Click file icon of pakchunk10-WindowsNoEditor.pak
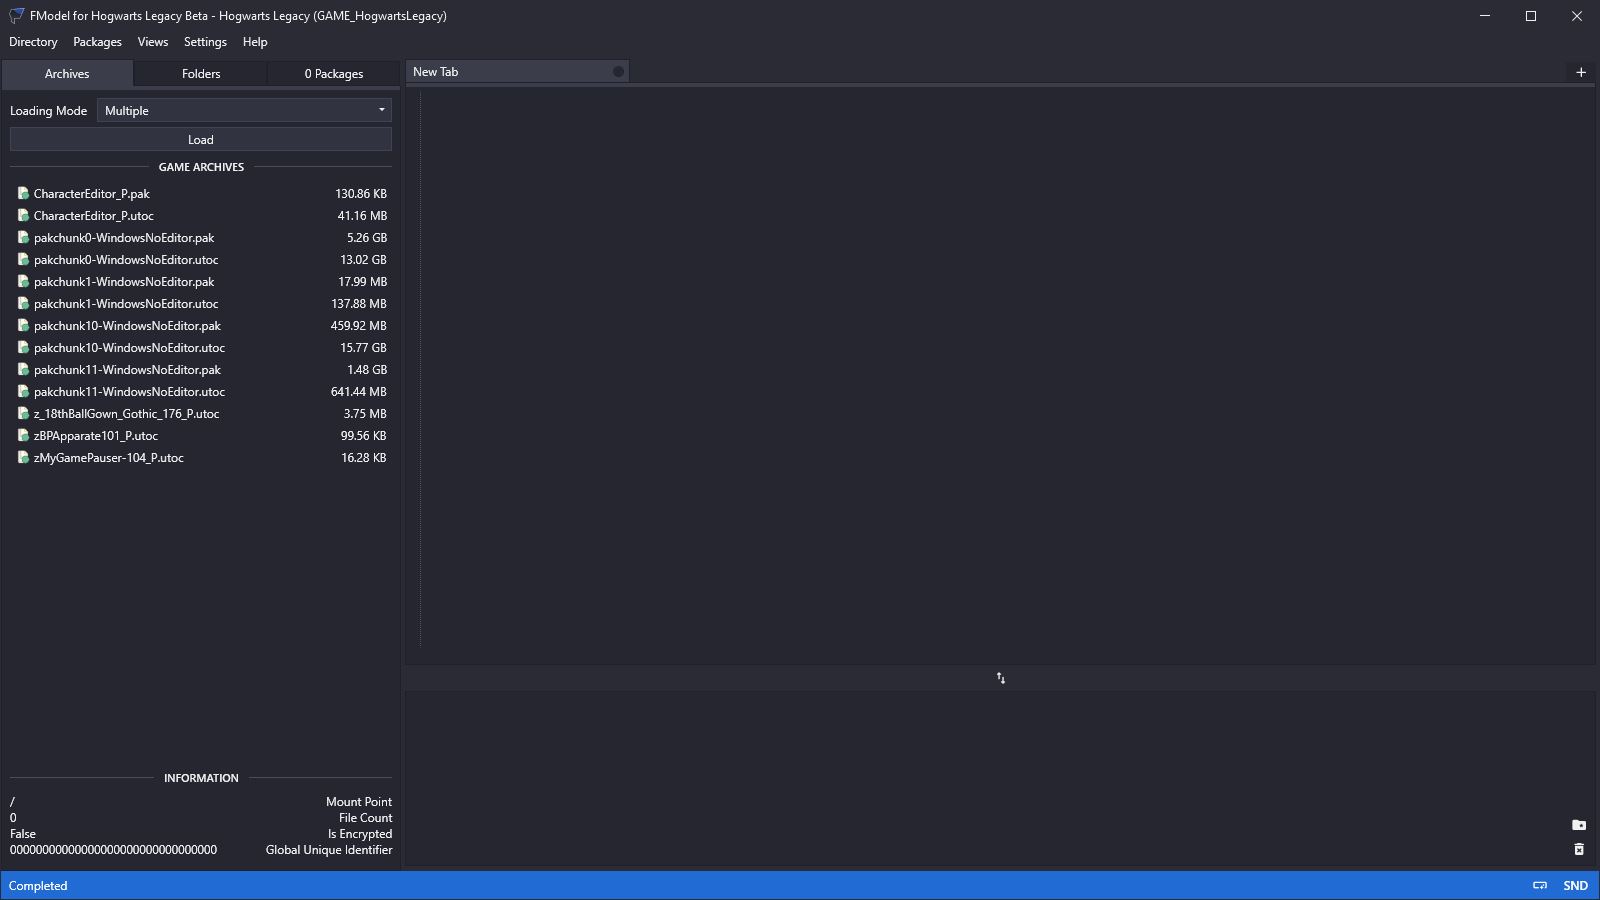The height and width of the screenshot is (900, 1600). 23,325
